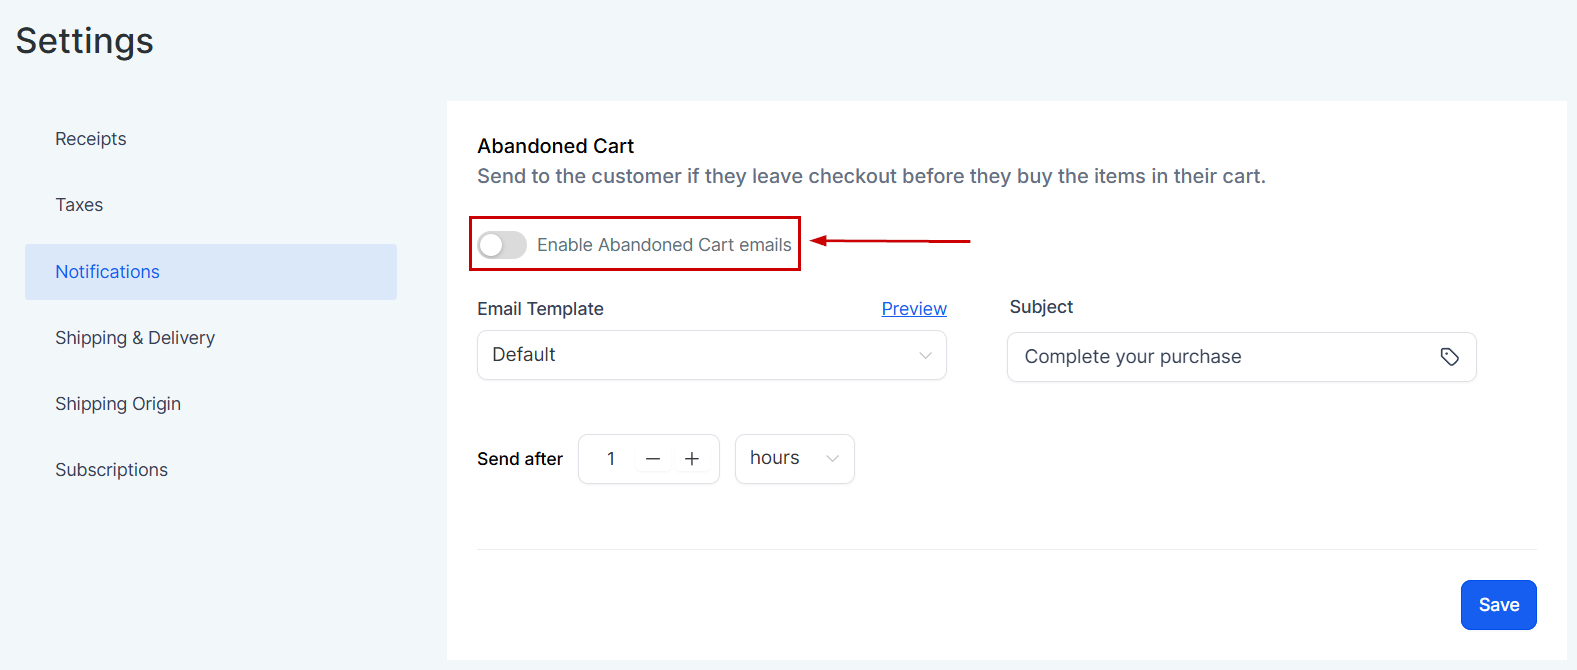Click the tag icon in Subject field

[1449, 357]
